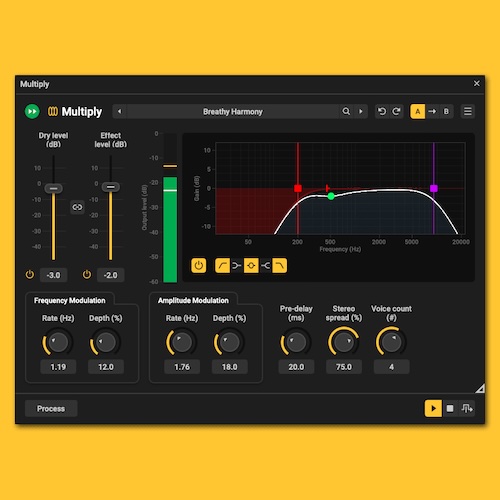This screenshot has width=500, height=500.
Task: Switch to the B settings slot
Action: 446,111
